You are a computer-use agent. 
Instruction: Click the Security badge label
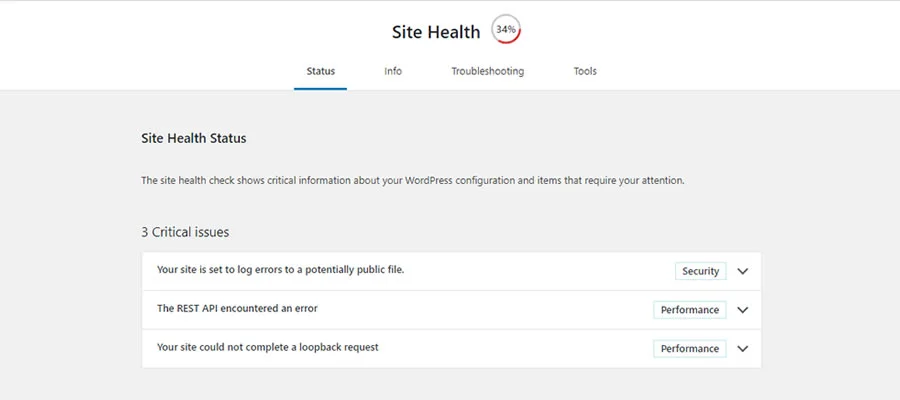click(700, 271)
